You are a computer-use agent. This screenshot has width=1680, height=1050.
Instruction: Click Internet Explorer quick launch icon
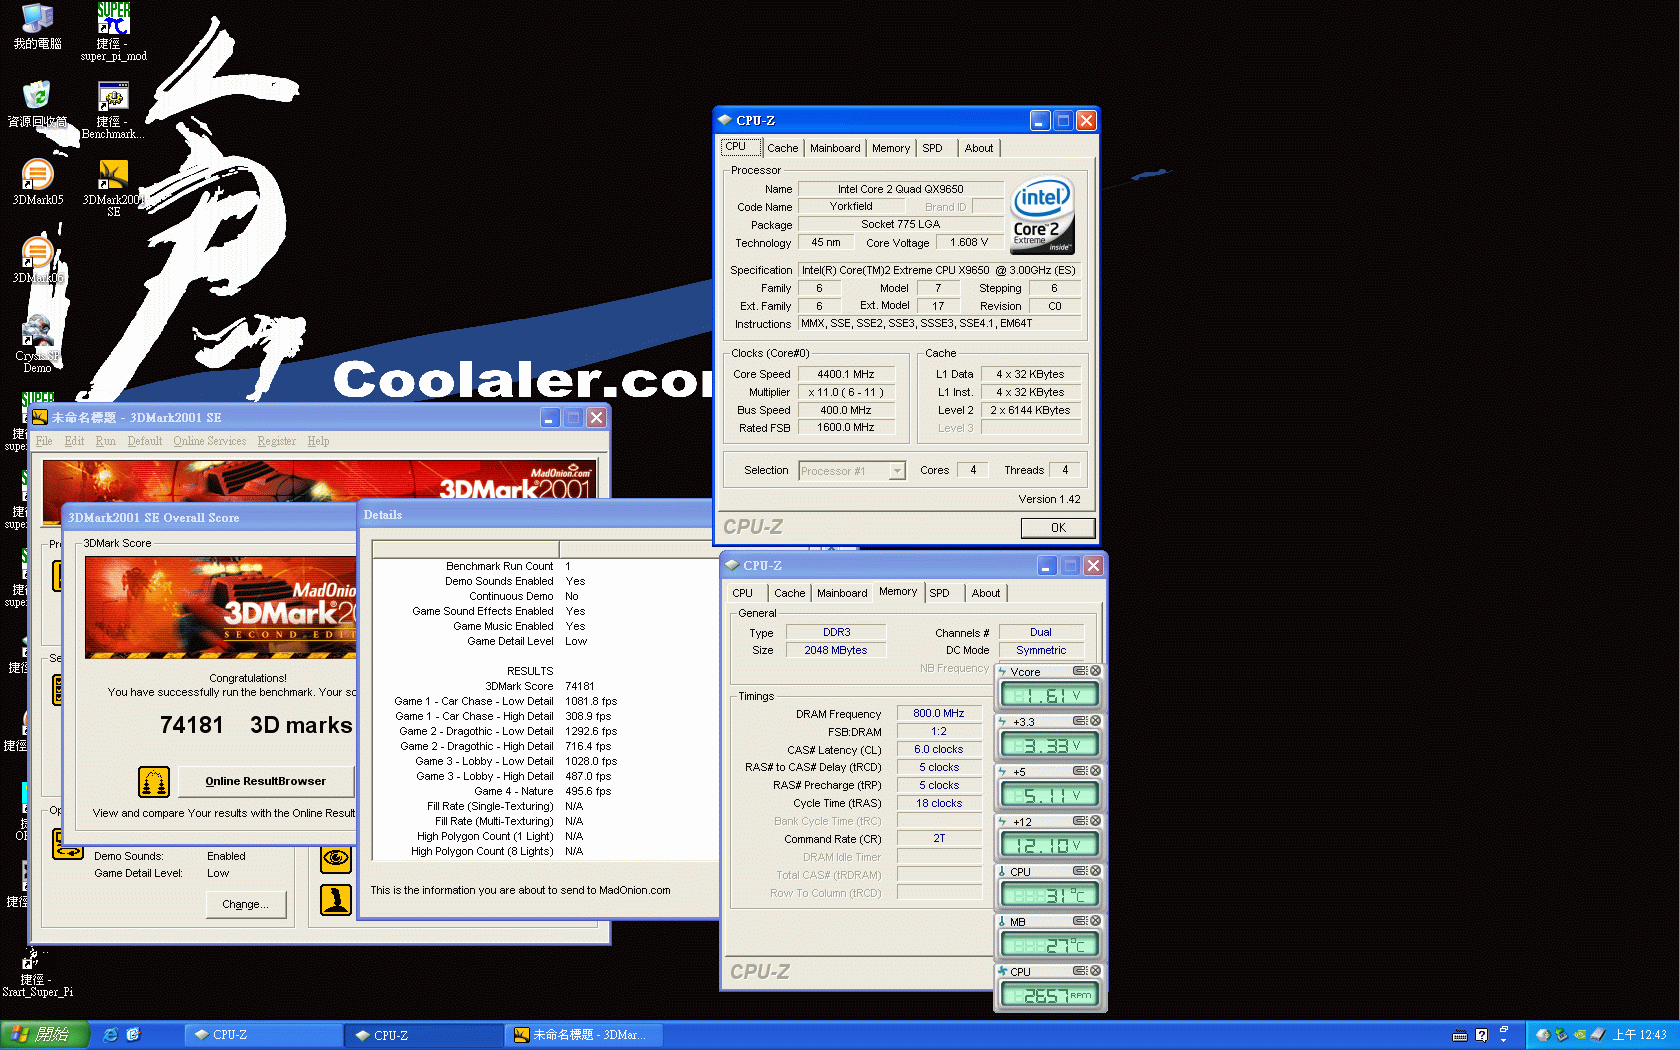pos(111,1035)
